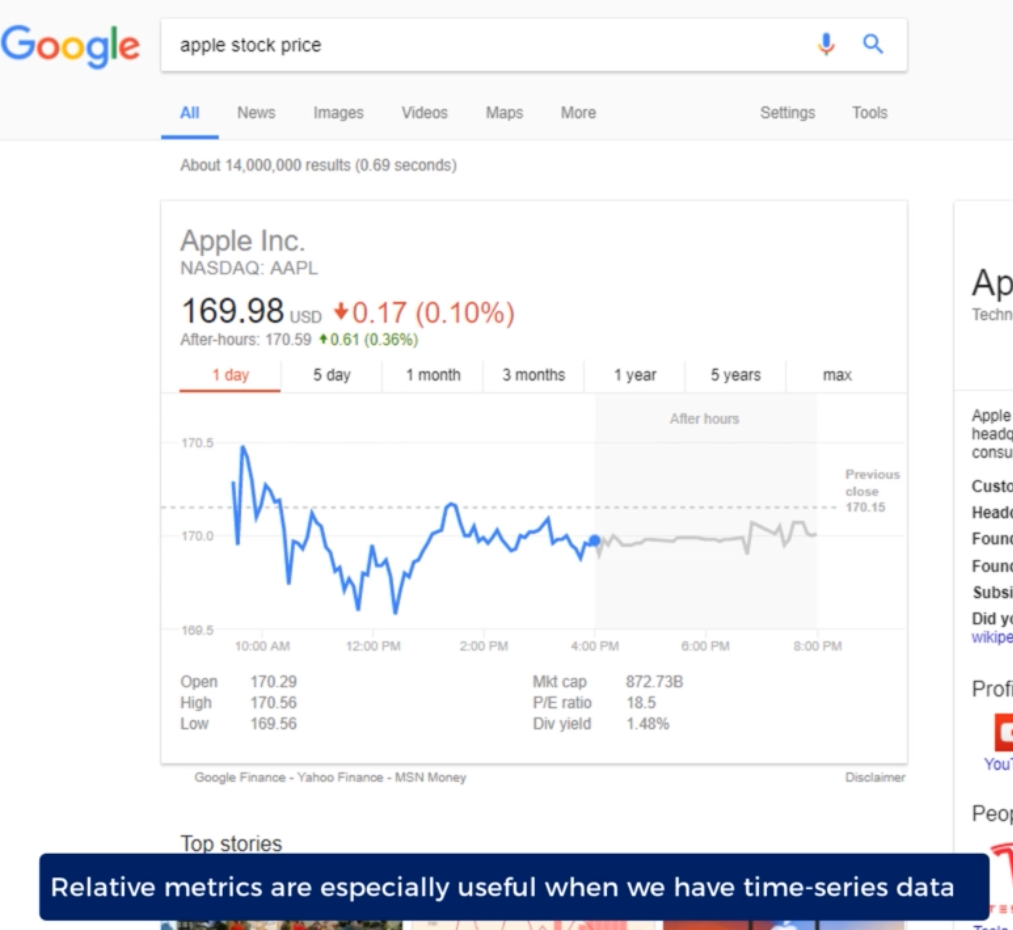Open the News search tab
Screen dimensions: 1013x930
[256, 113]
